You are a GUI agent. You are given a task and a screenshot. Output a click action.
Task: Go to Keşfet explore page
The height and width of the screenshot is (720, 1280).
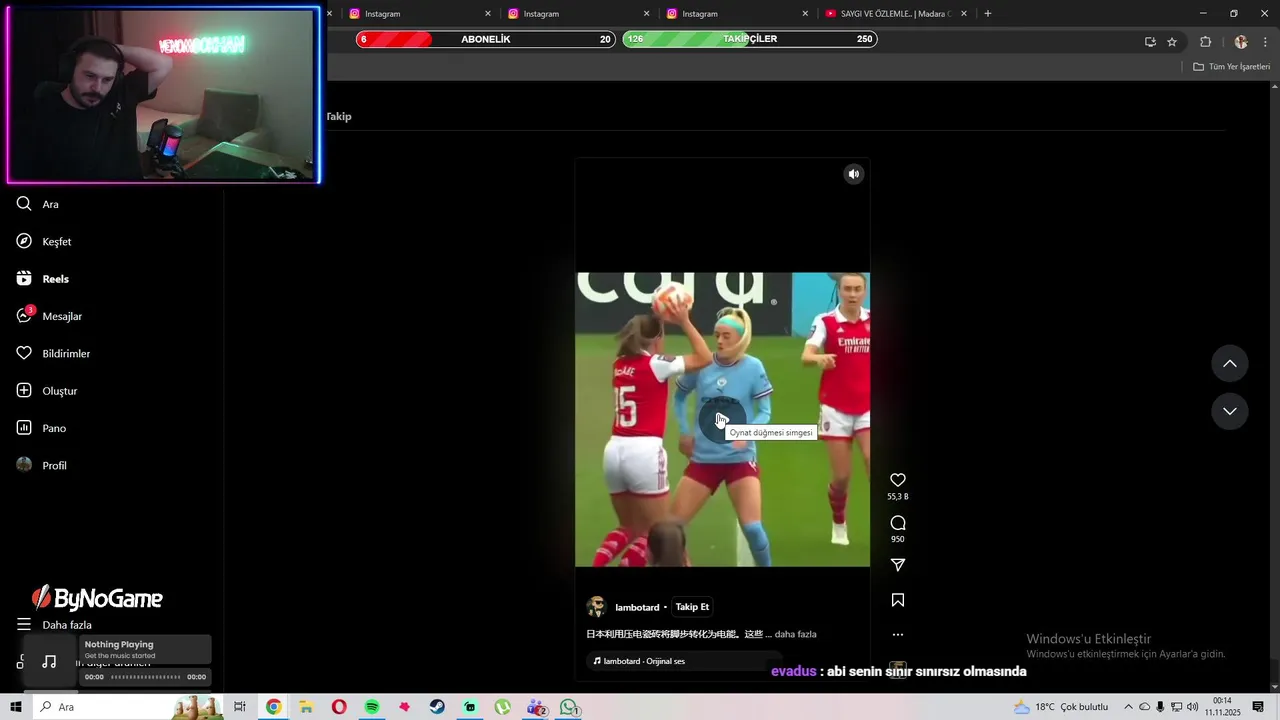[44, 242]
